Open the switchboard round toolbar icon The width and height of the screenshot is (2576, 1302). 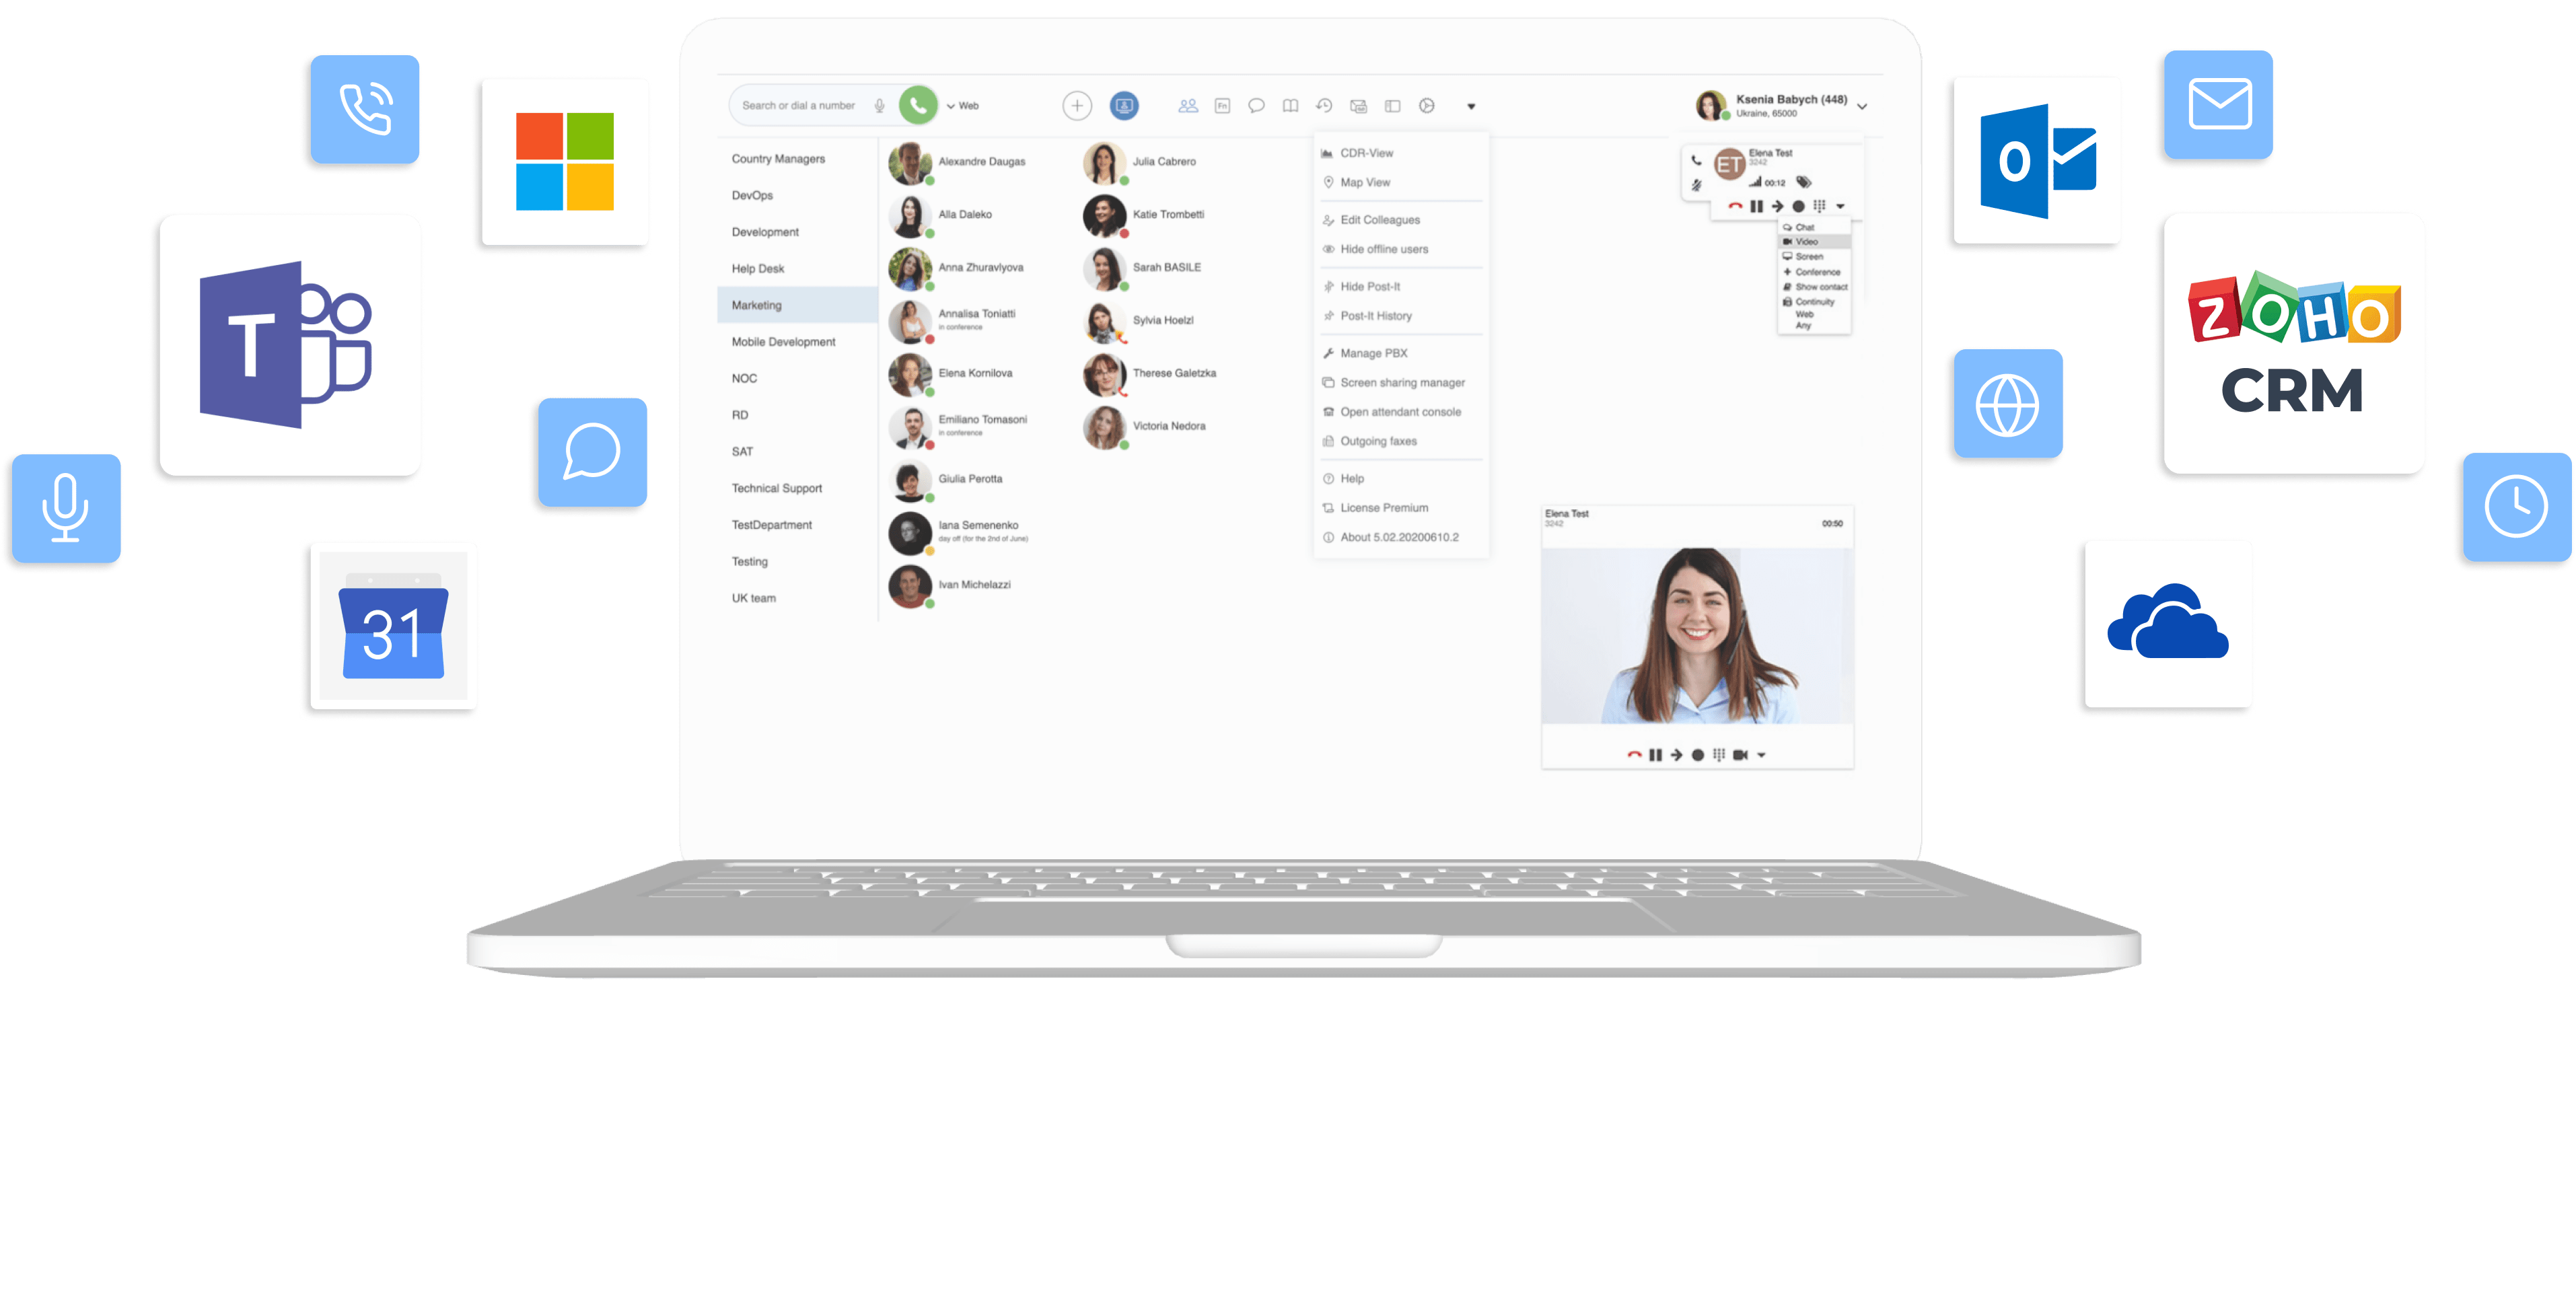point(1427,105)
